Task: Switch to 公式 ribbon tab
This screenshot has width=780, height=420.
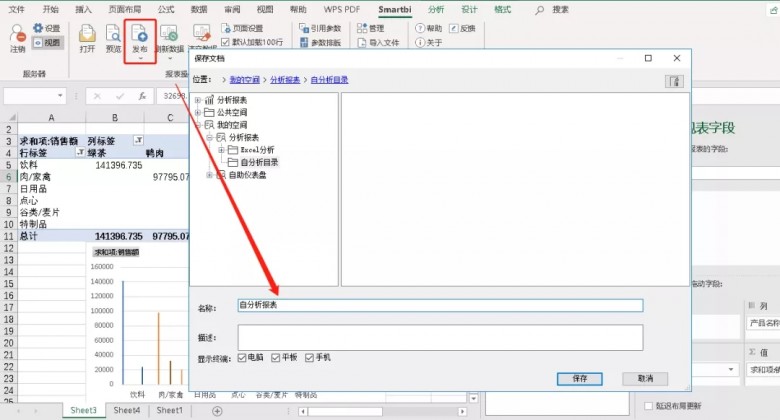Action: click(166, 9)
